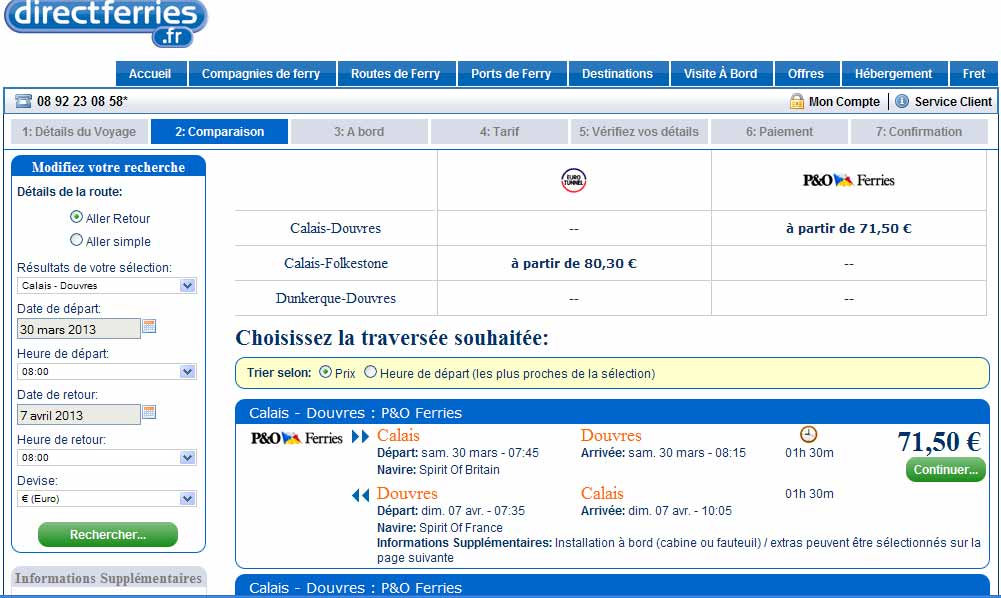1001x598 pixels.
Task: Select the Aller simple radio button
Action: pyautogui.click(x=77, y=240)
